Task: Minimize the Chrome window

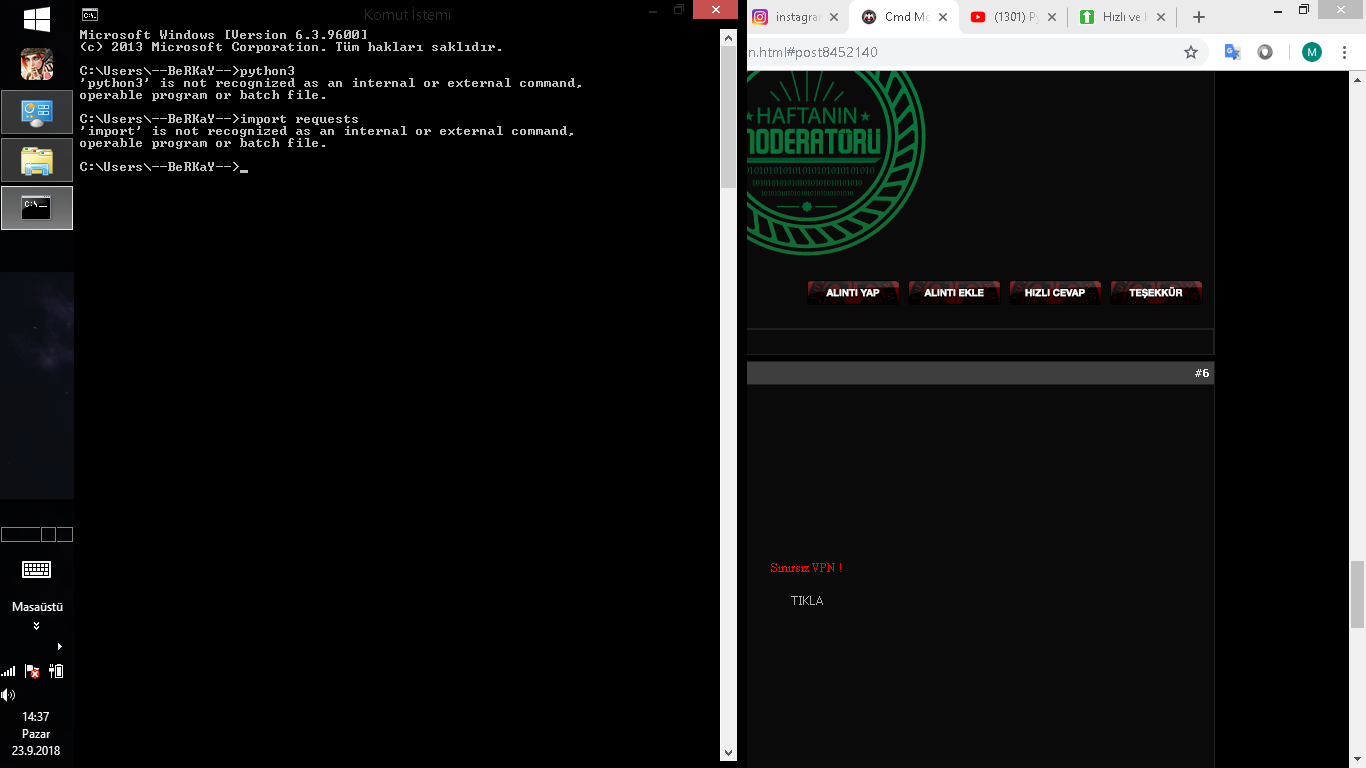Action: (1278, 10)
